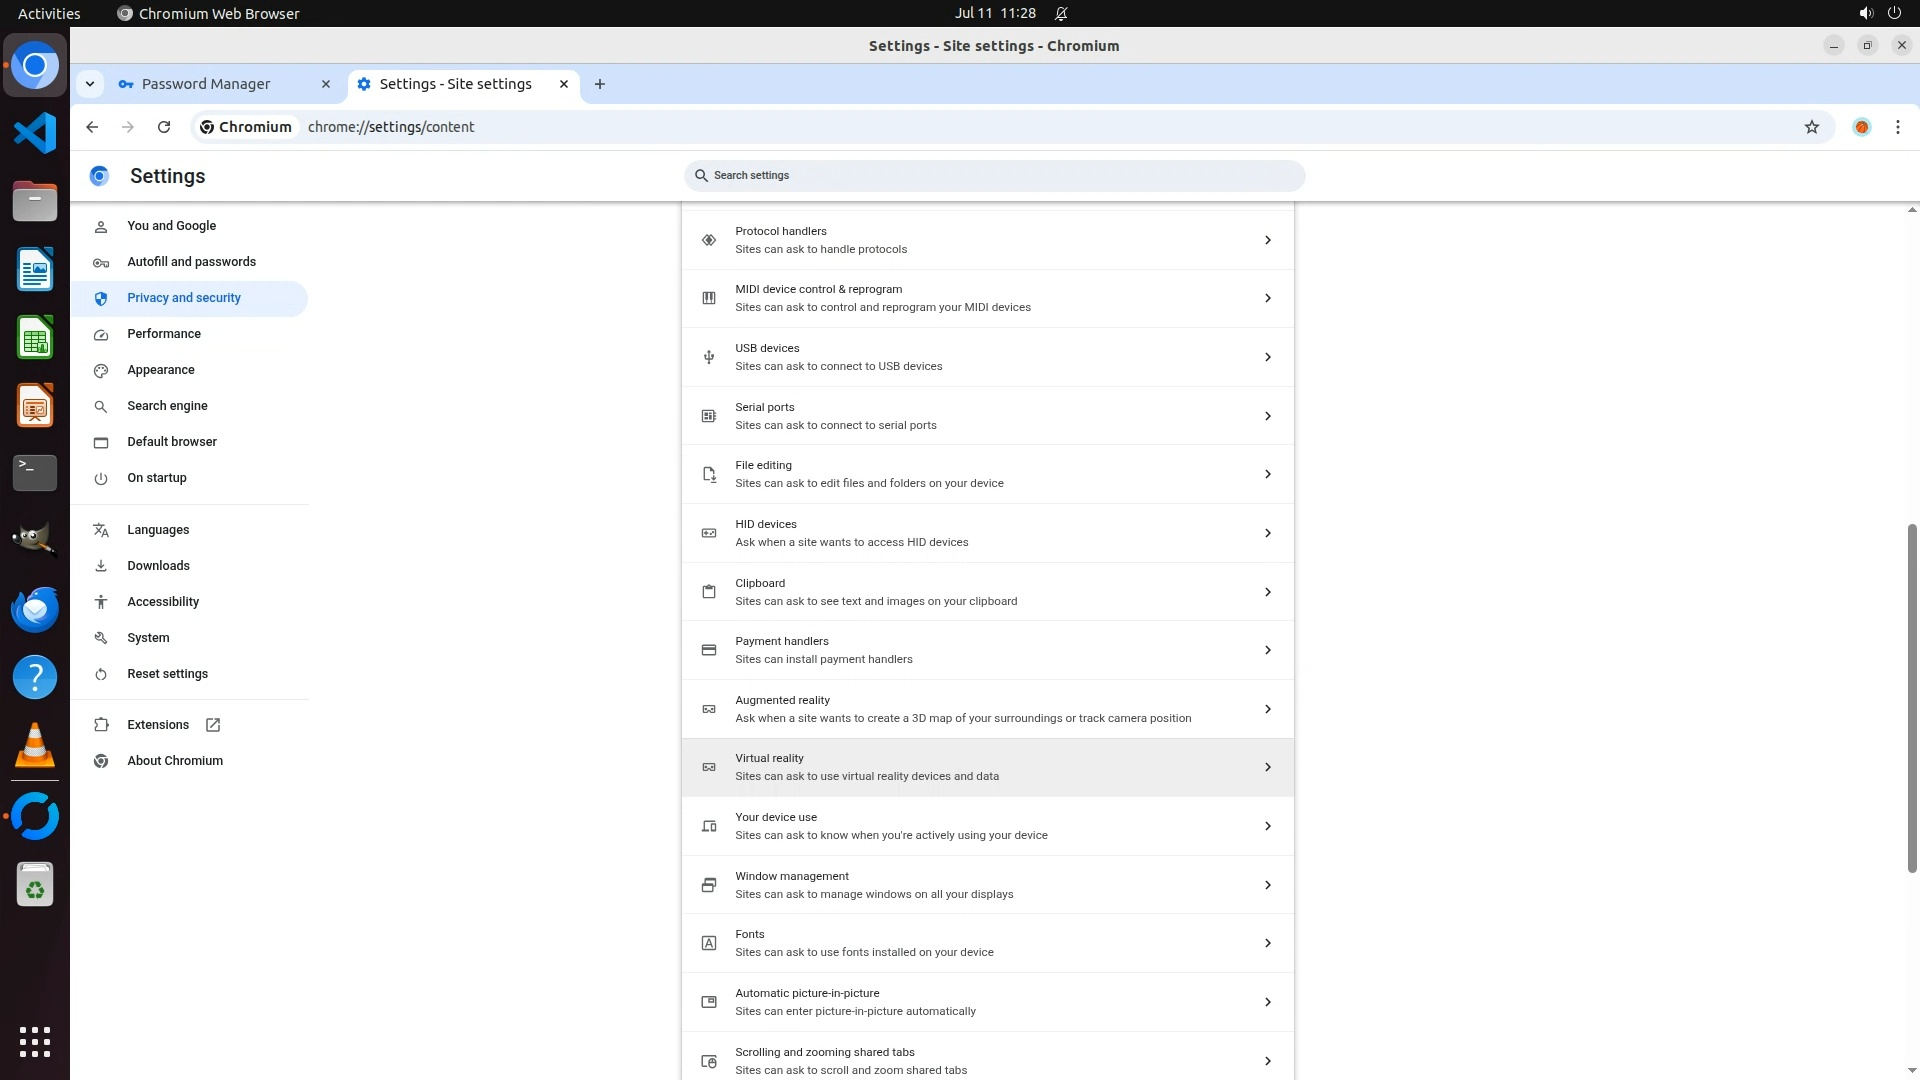Go to the Downloads settings section
The width and height of the screenshot is (1920, 1080).
[x=158, y=566]
